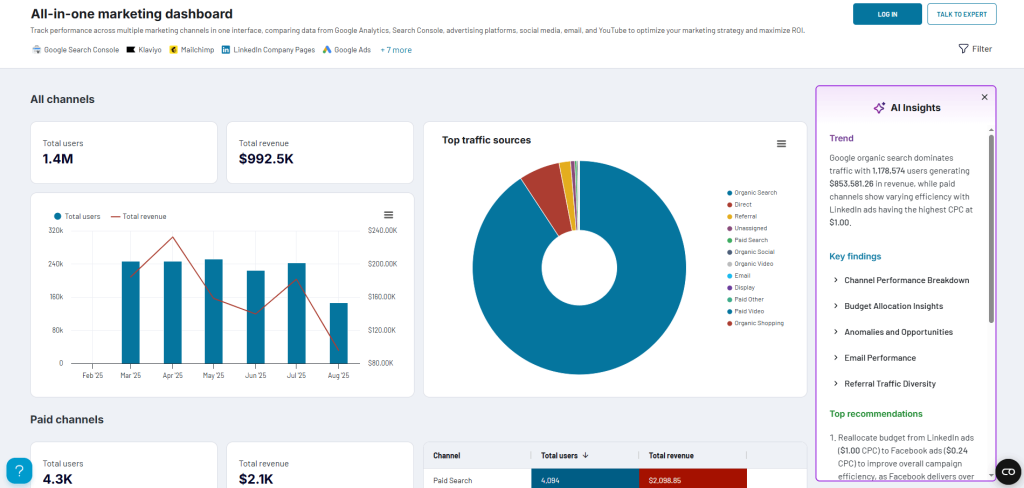1024x488 pixels.
Task: Click the AI Insights panel scrollbar
Action: [991, 228]
